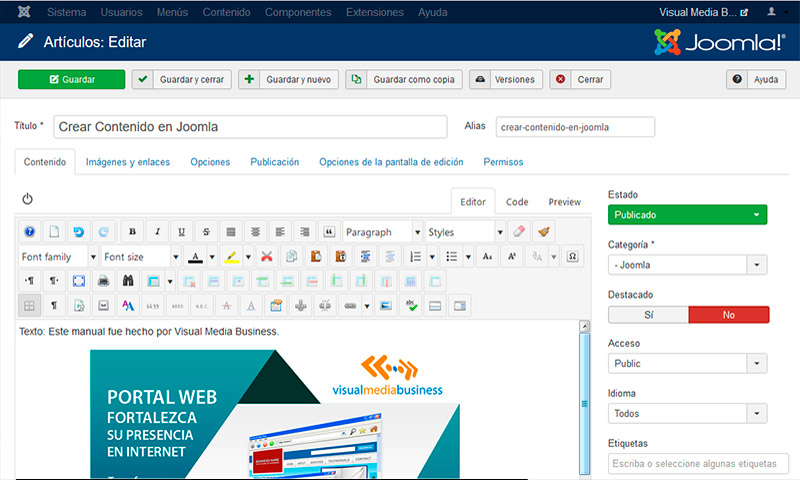Apply Italic formatting
Viewport: 800px width, 480px height.
pyautogui.click(x=157, y=232)
